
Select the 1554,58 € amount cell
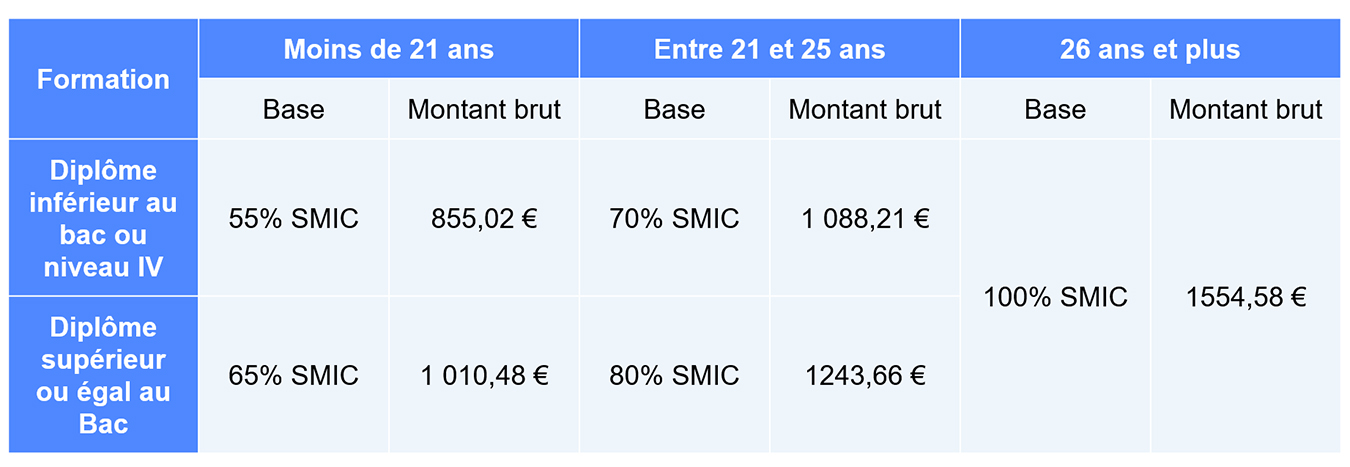click(x=1246, y=297)
